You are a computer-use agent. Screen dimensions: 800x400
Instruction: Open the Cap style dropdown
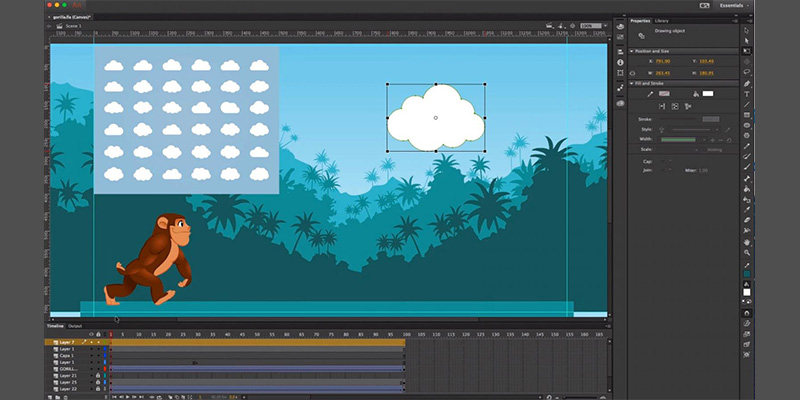click(666, 161)
